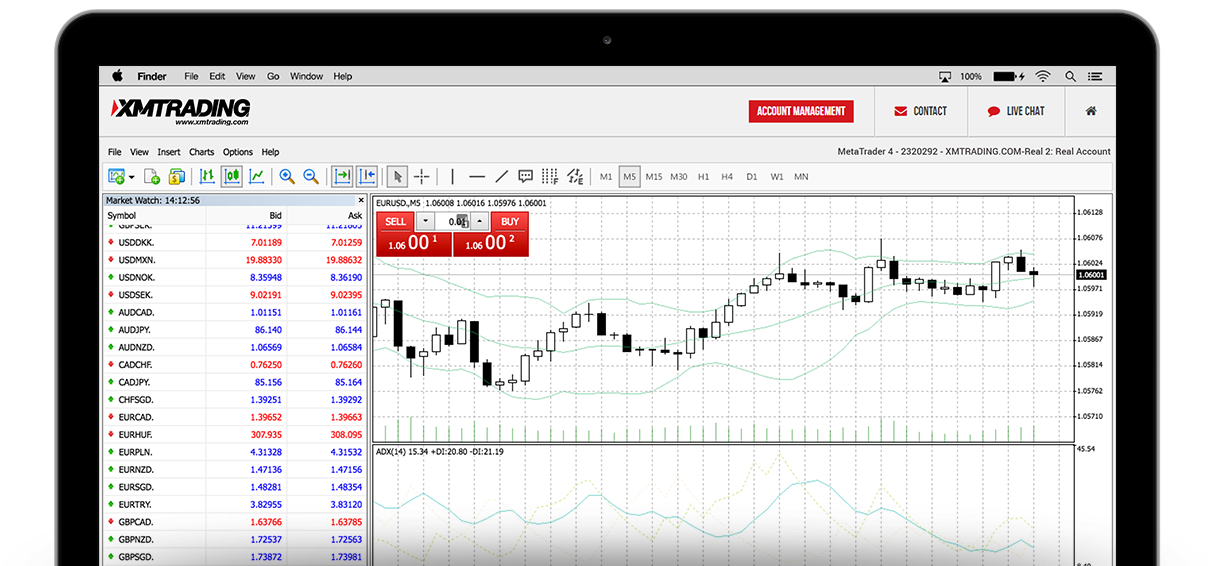The image size is (1213, 566).
Task: Select the GBPCAD. symbol row
Action: [235, 522]
